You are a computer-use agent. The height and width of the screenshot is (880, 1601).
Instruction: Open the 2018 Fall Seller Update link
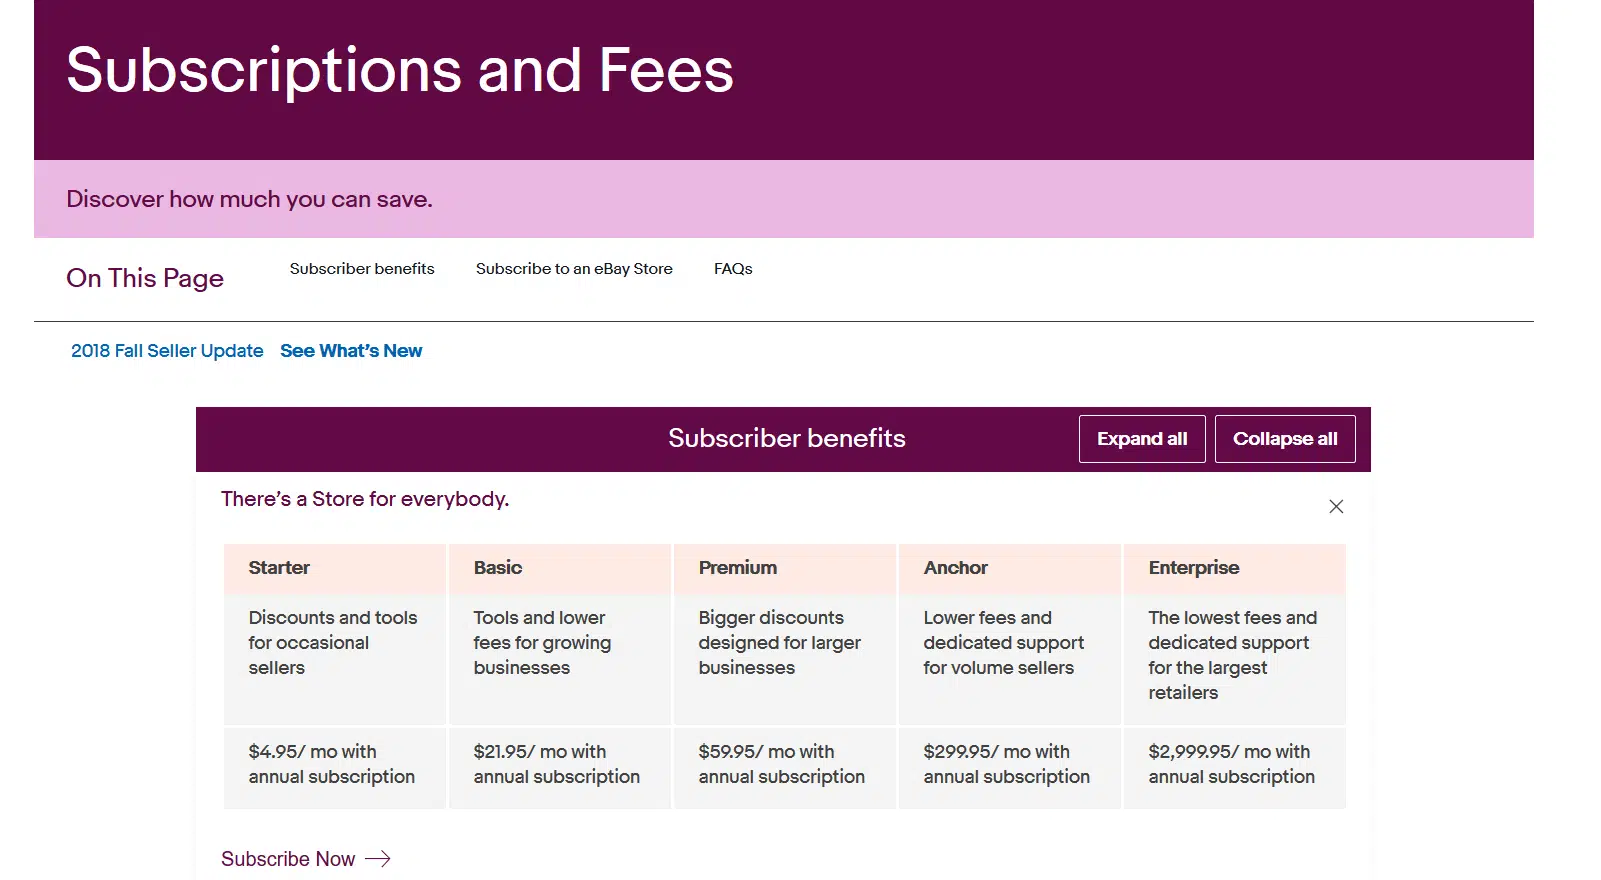click(x=167, y=351)
